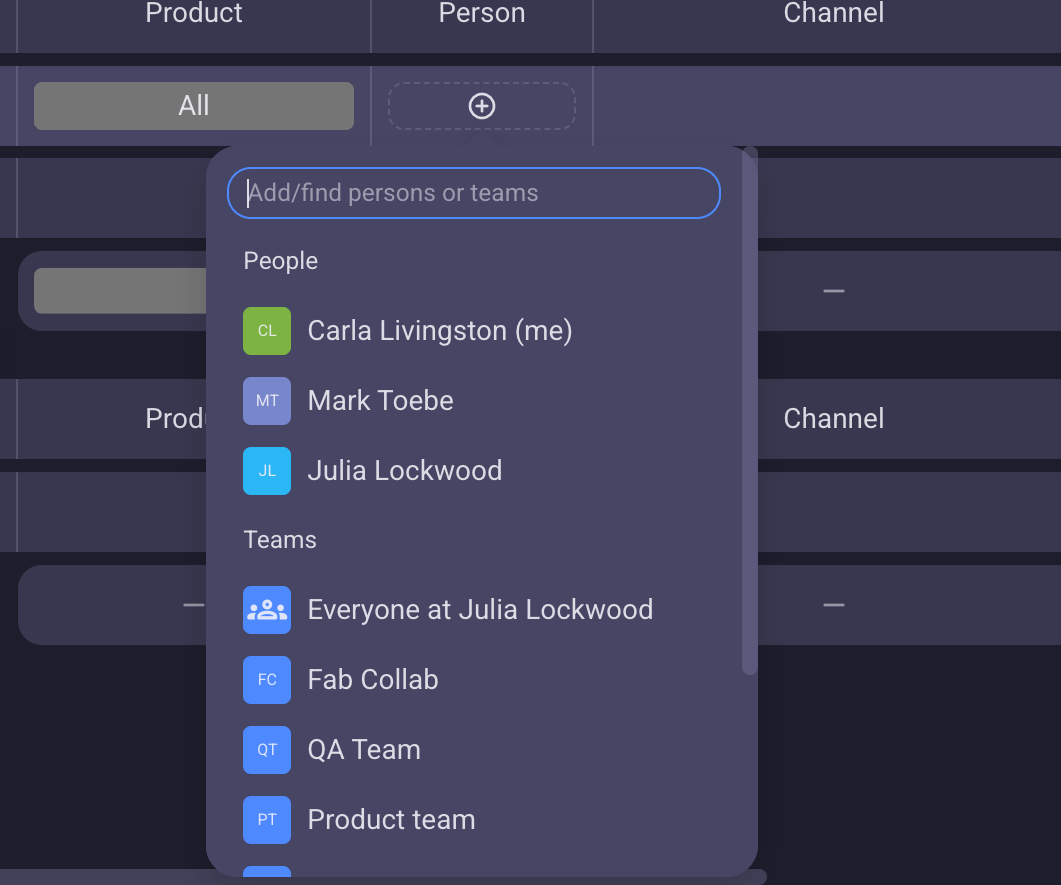Click the FC team avatar icon

click(x=267, y=680)
